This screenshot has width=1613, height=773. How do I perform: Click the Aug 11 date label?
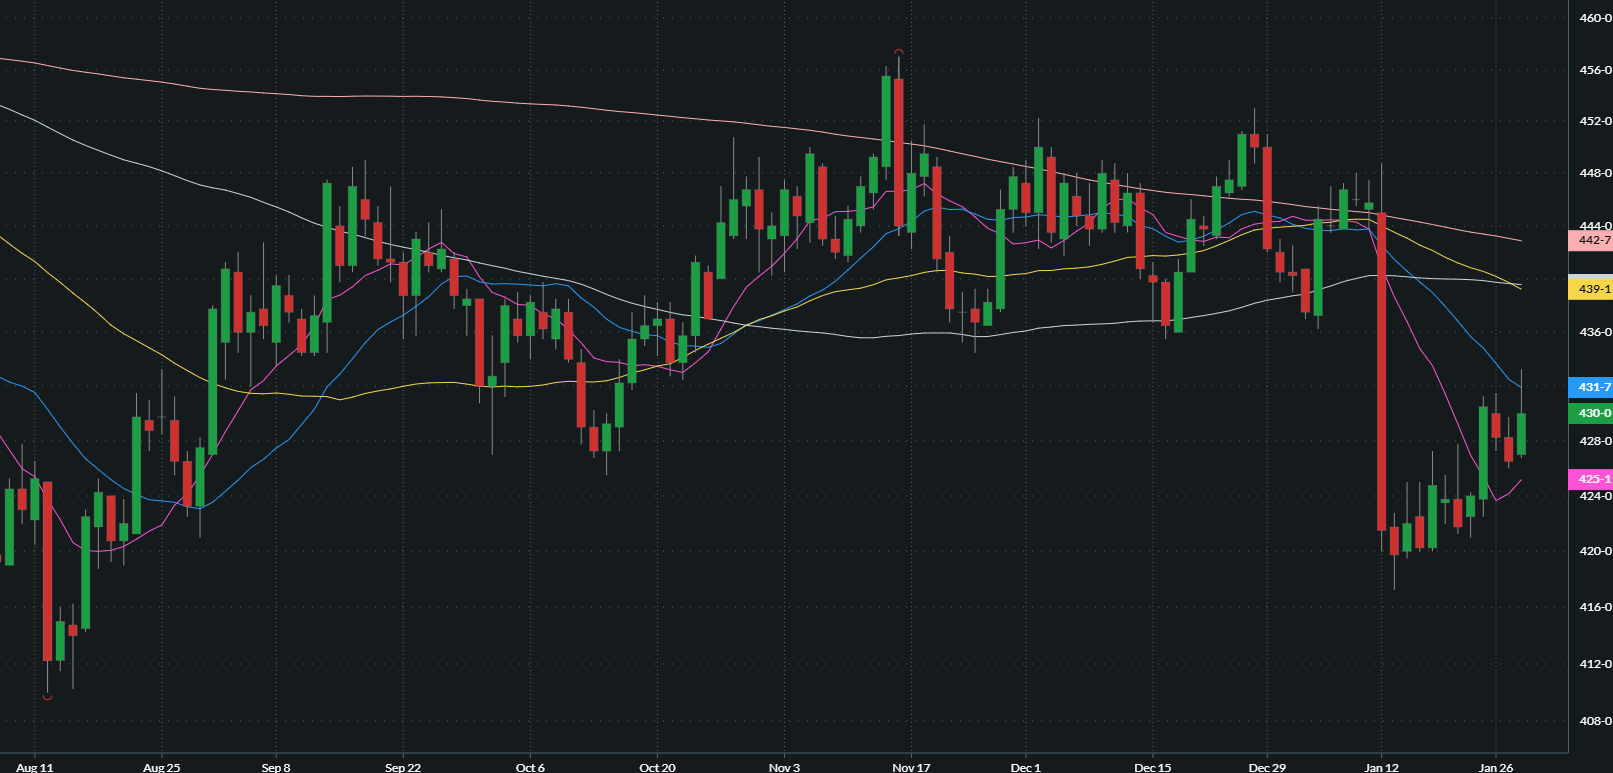coord(35,767)
